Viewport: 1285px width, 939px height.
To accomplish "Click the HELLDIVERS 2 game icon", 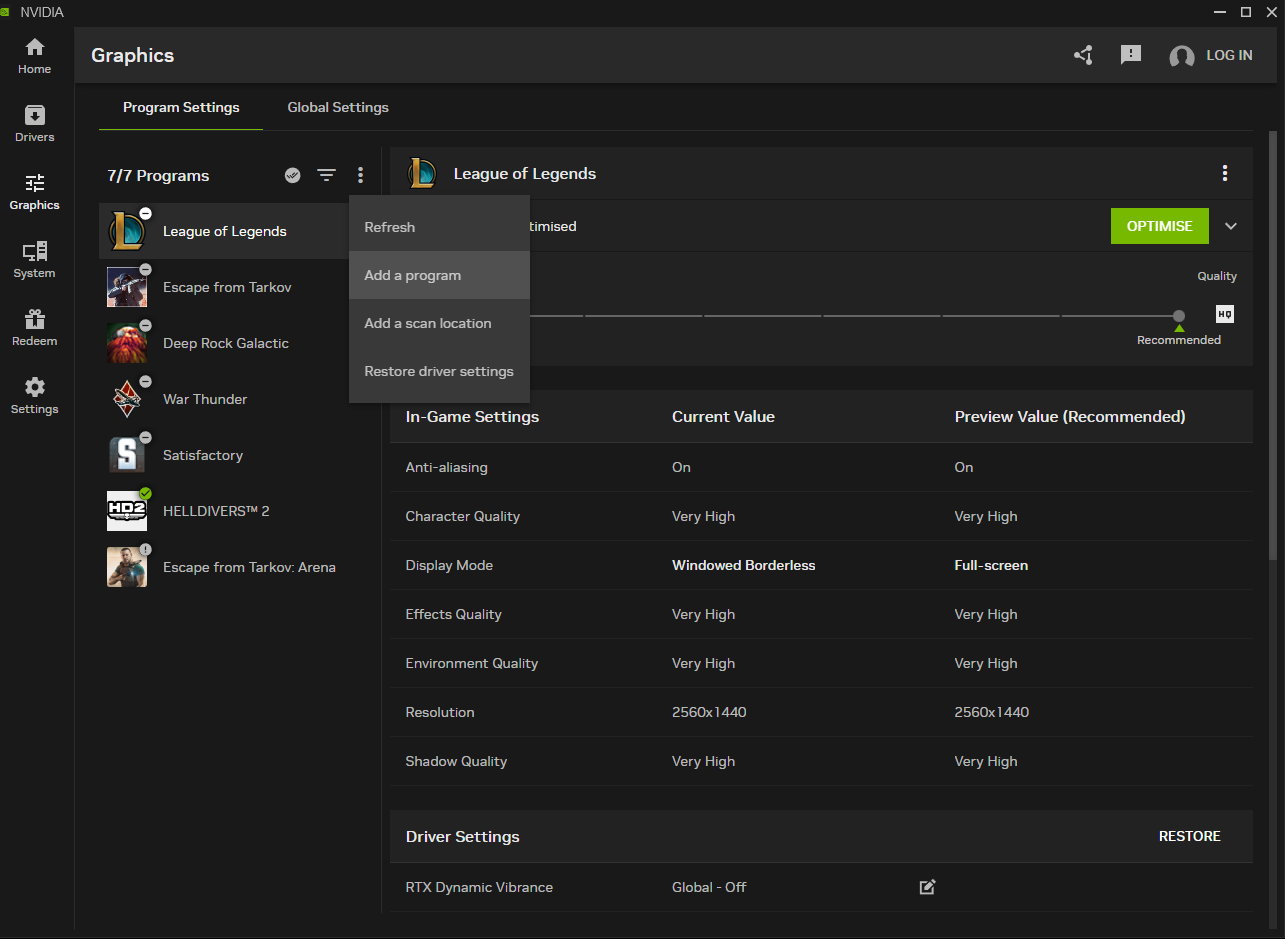I will 127,511.
